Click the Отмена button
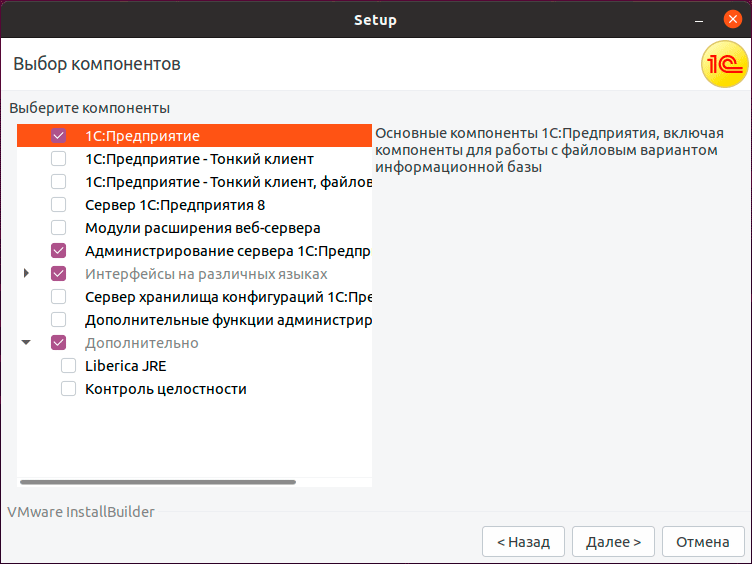This screenshot has width=752, height=564. (702, 542)
